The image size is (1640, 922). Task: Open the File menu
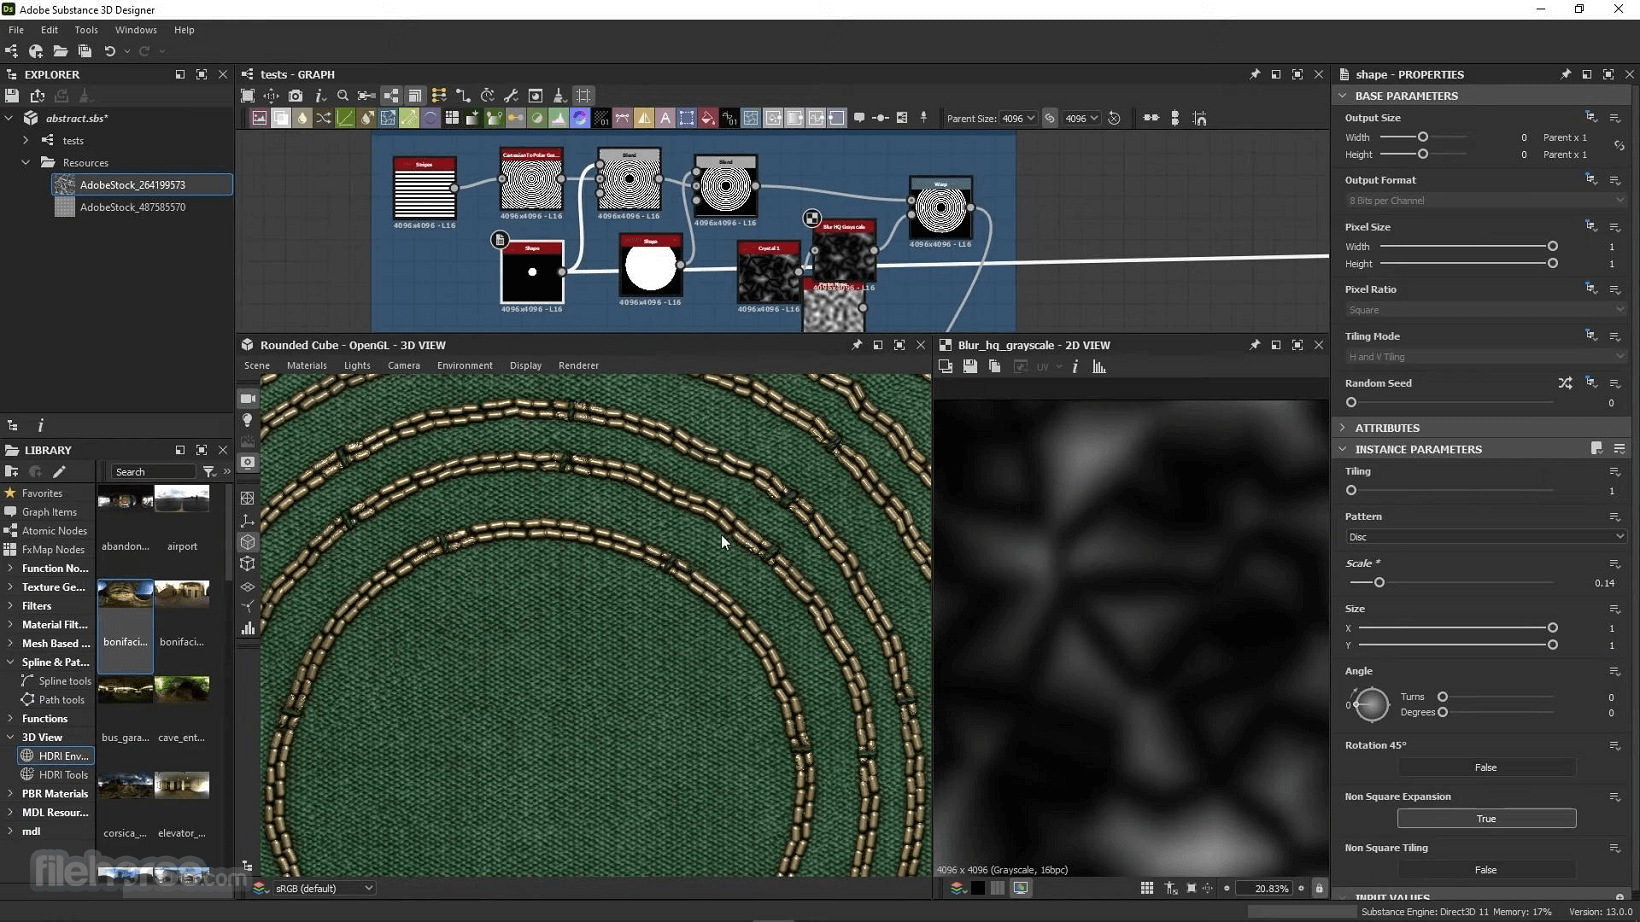[16, 30]
